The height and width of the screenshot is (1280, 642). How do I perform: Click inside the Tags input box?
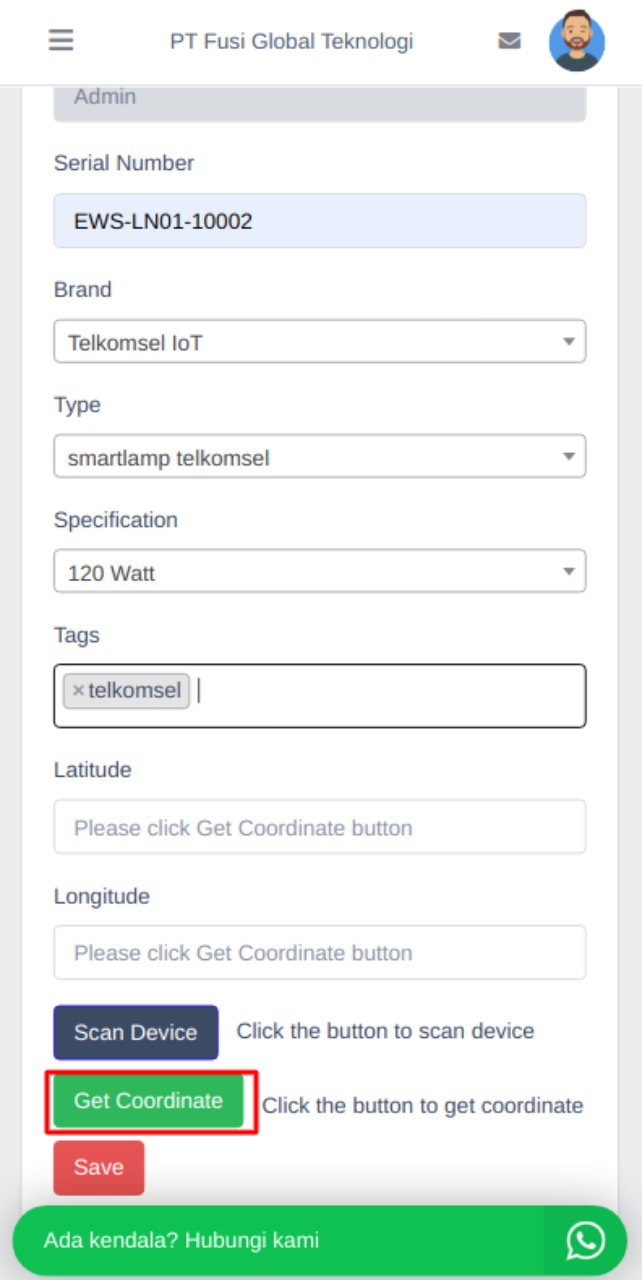390,695
